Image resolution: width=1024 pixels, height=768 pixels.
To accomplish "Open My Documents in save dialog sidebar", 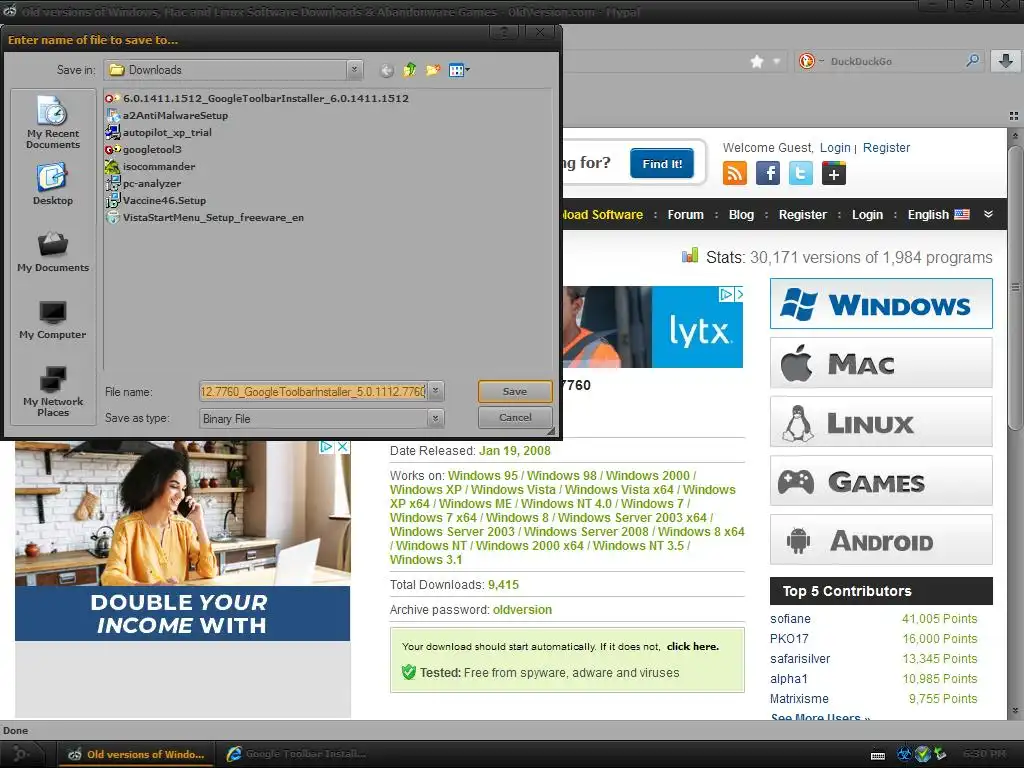I will pyautogui.click(x=53, y=252).
